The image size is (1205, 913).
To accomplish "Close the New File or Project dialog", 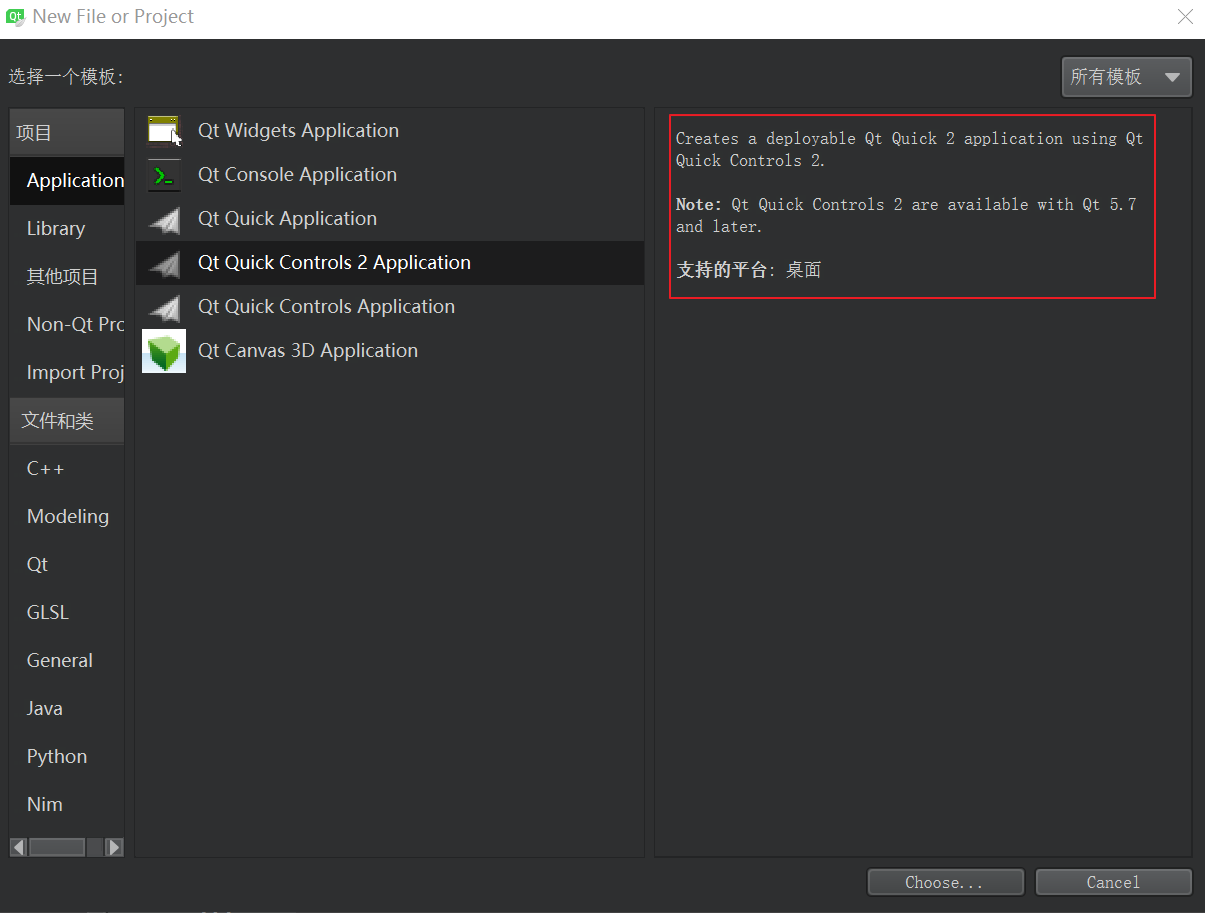I will tap(1185, 17).
